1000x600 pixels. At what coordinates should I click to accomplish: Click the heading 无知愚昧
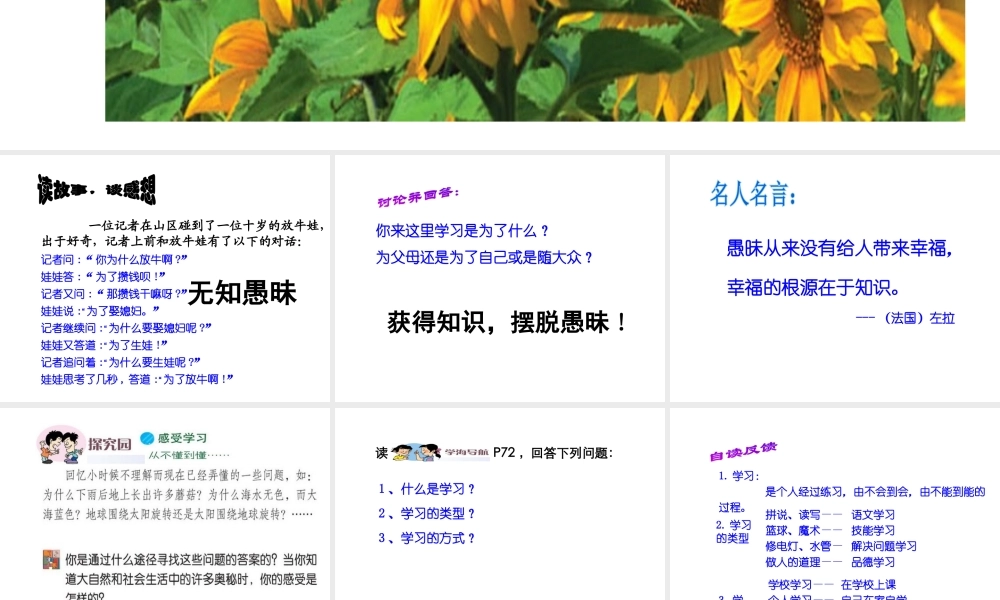(242, 293)
